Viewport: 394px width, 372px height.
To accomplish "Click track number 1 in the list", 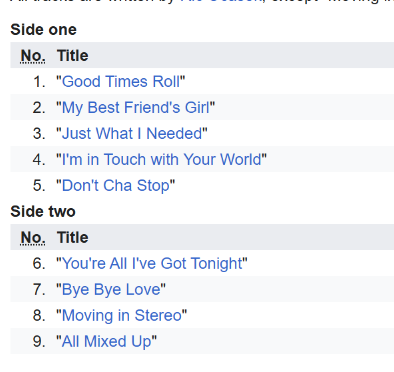I will (x=39, y=82).
